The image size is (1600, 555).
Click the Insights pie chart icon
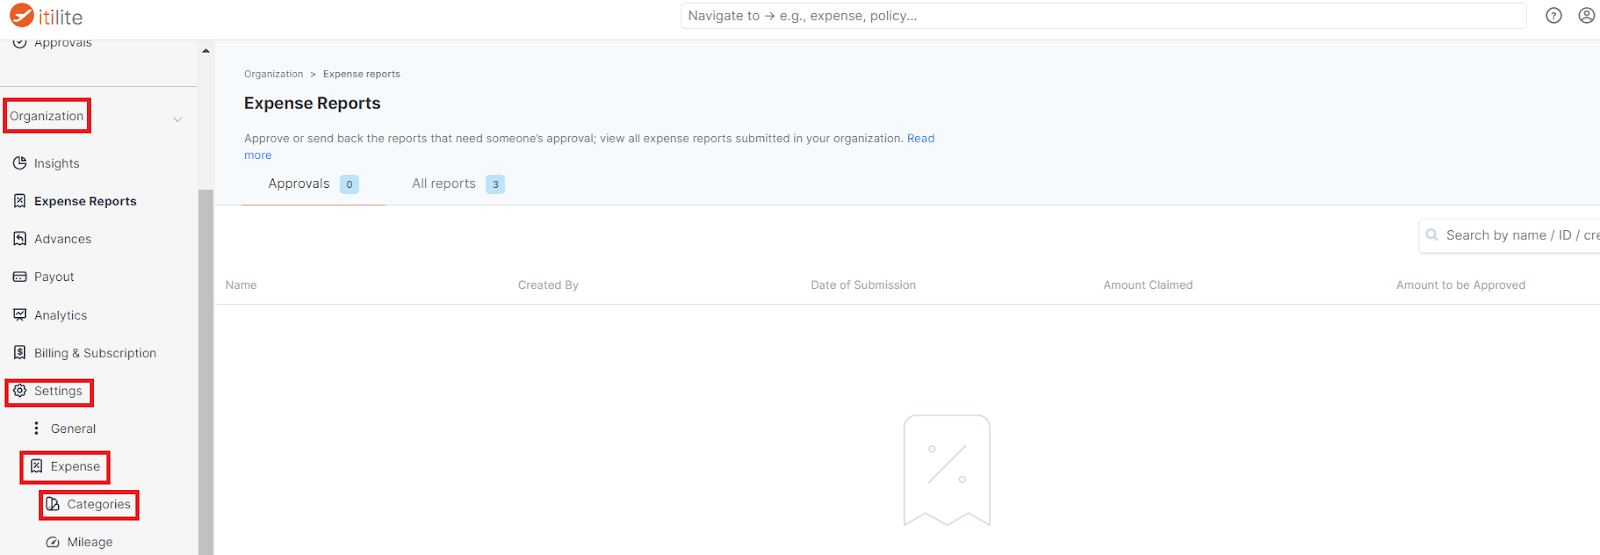tap(19, 163)
